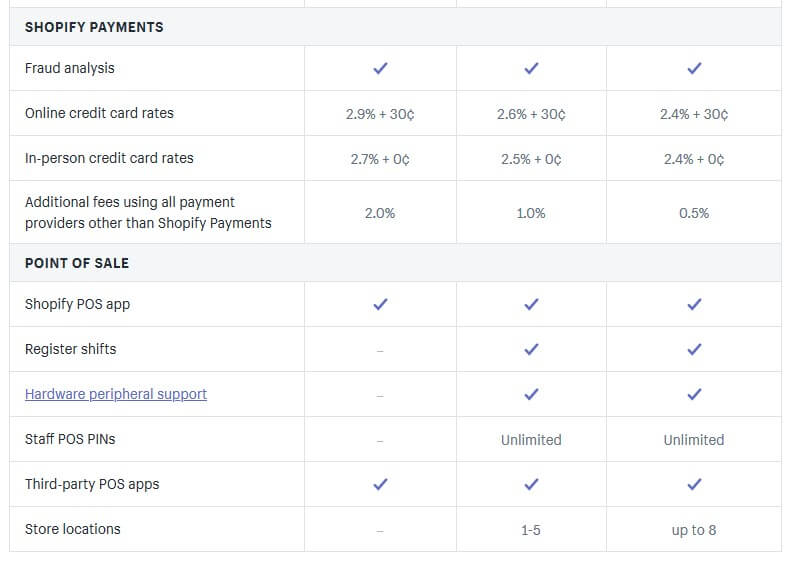Click the In-person credit card rates label
This screenshot has width=791, height=562.
pos(109,158)
